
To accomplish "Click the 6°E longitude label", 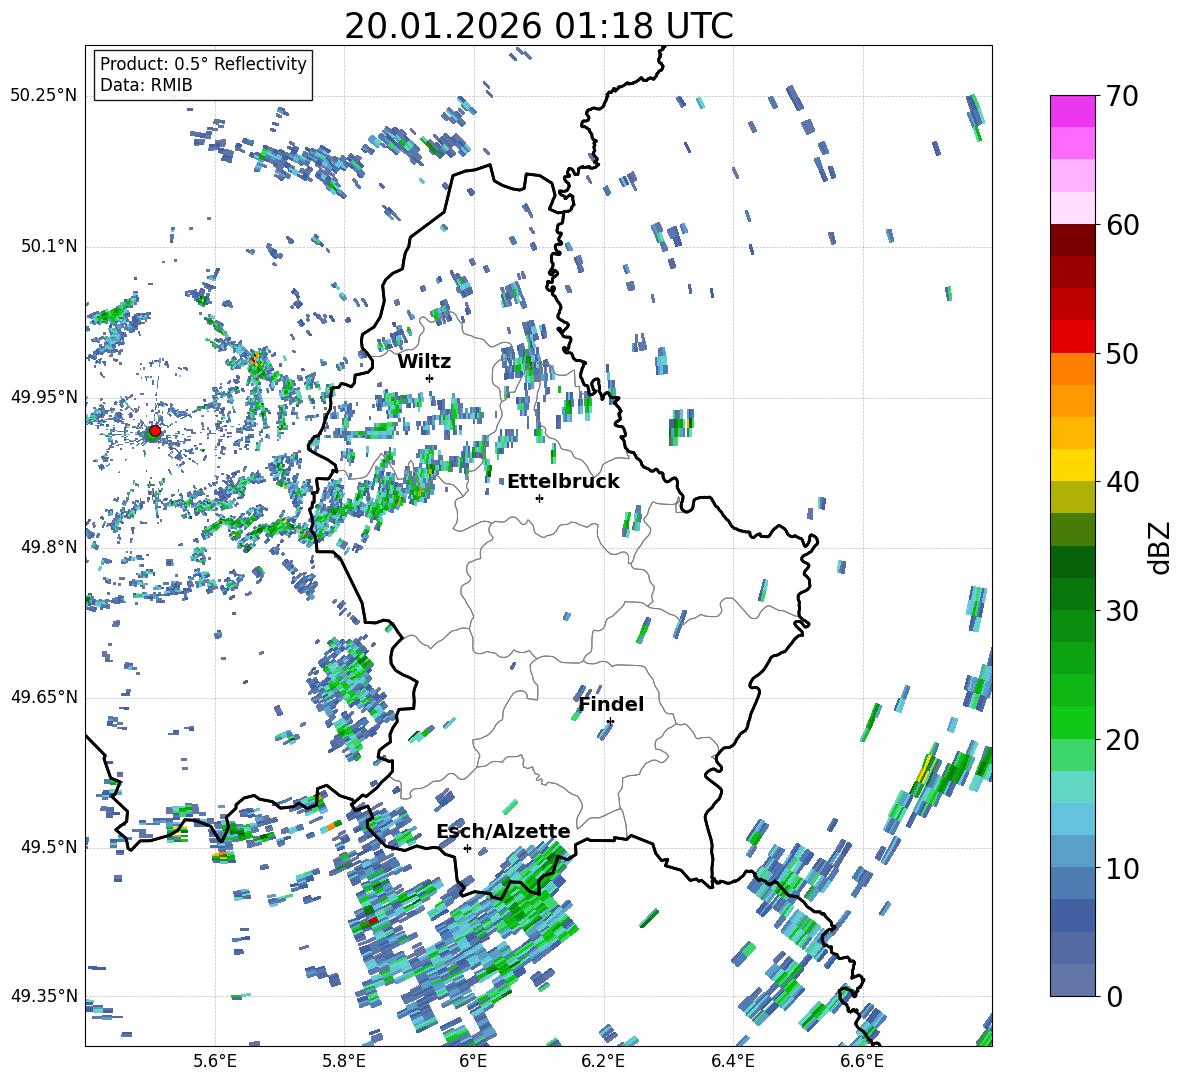I will pos(473,1061).
